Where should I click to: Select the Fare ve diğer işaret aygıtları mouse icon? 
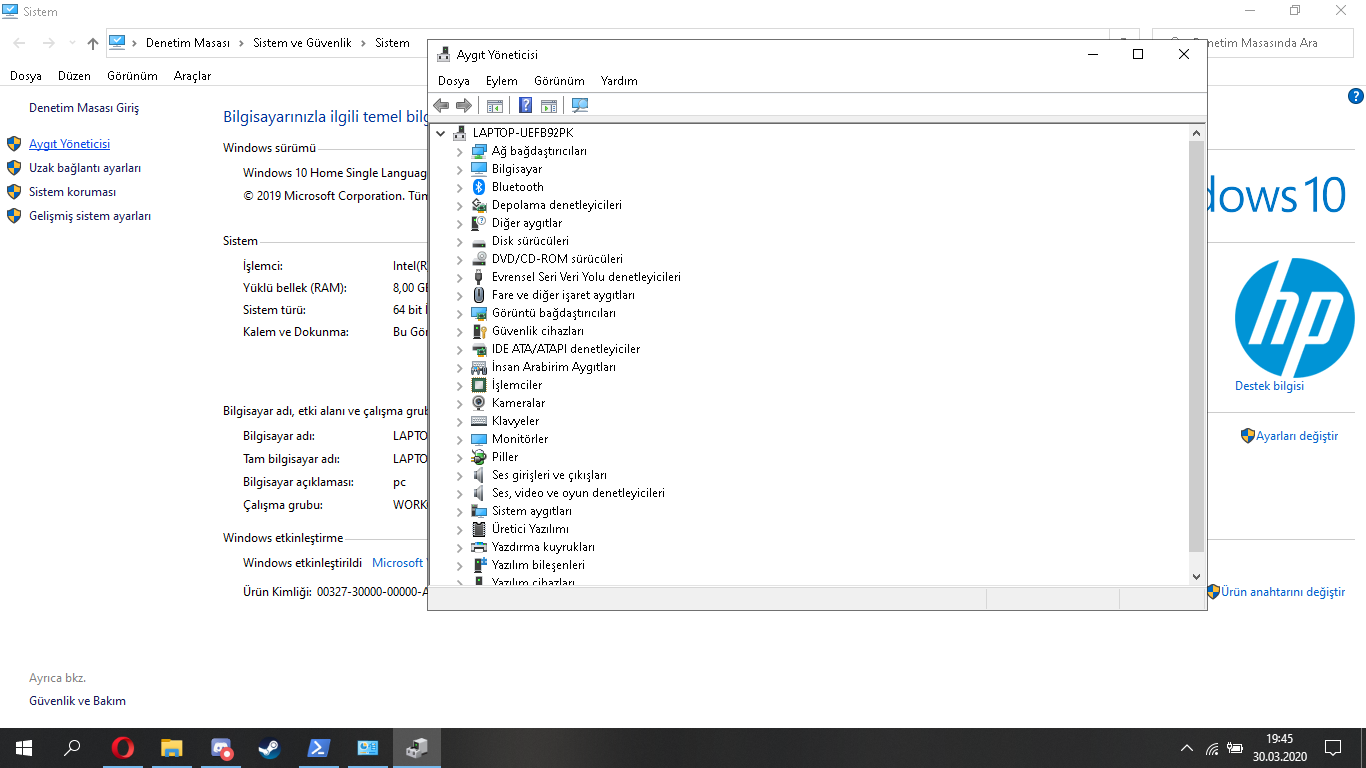click(479, 295)
